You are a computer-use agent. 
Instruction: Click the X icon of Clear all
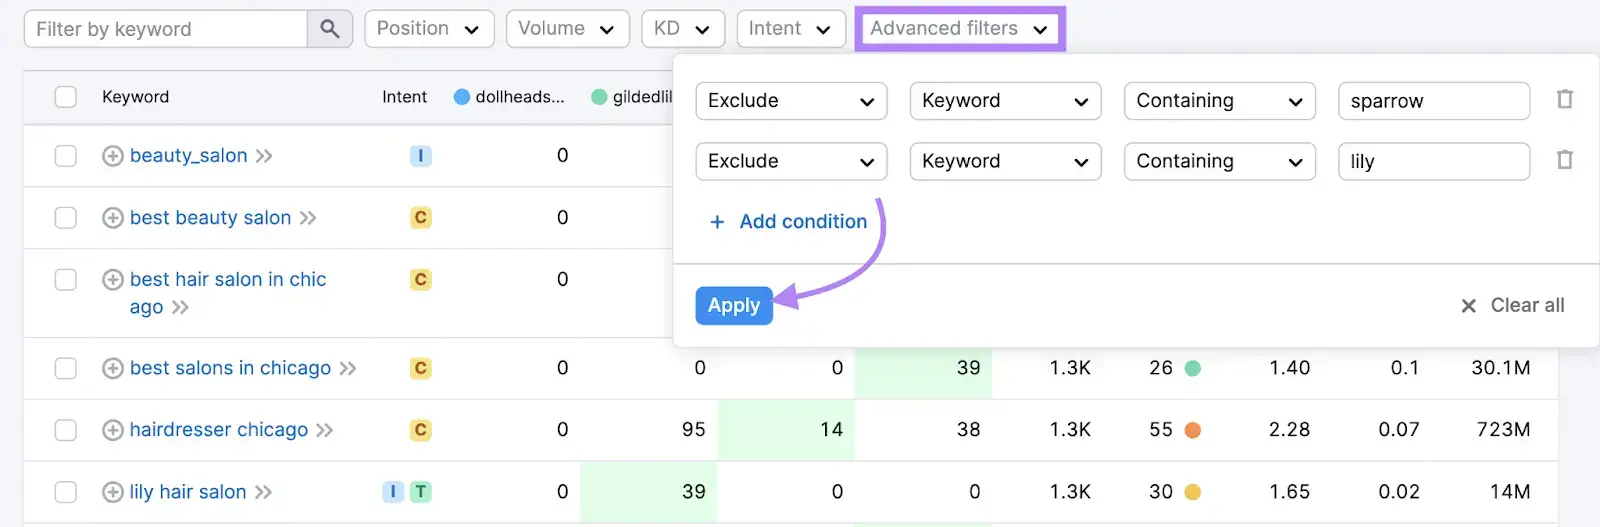(x=1468, y=306)
